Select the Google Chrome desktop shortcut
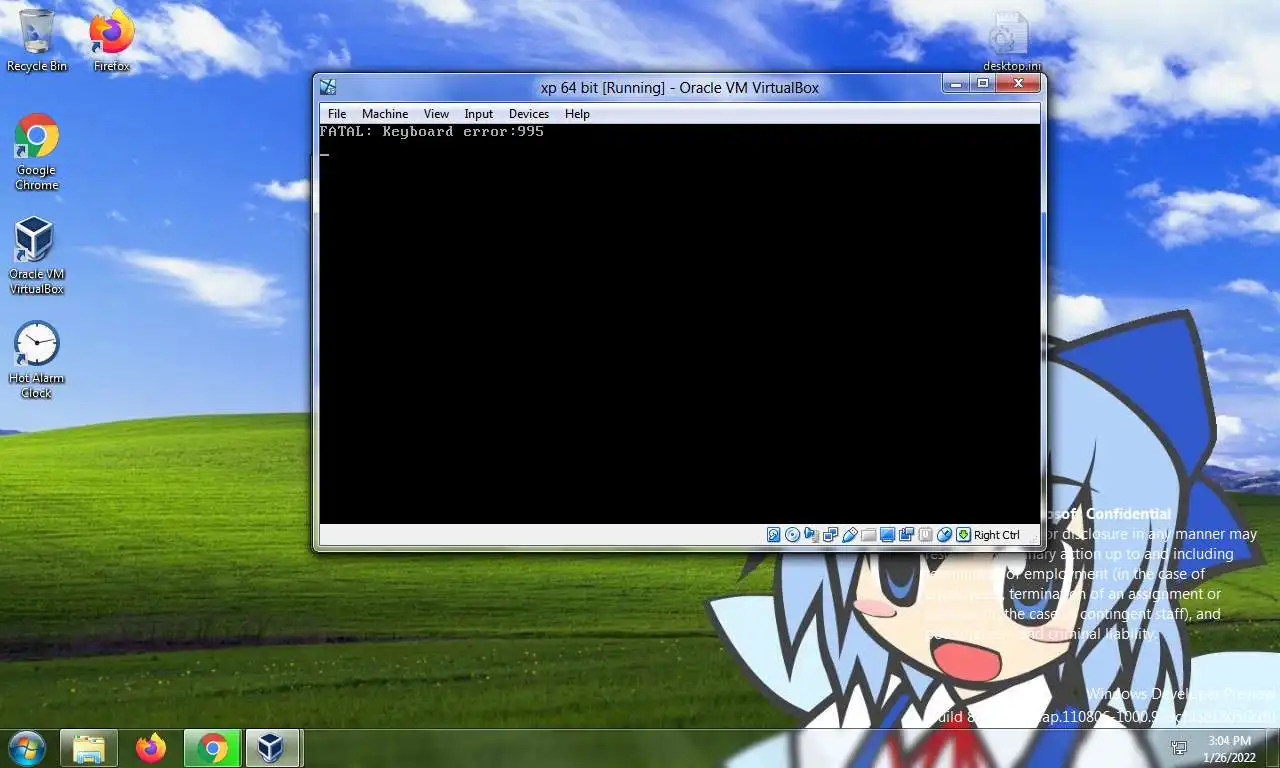1280x768 pixels. 37,152
